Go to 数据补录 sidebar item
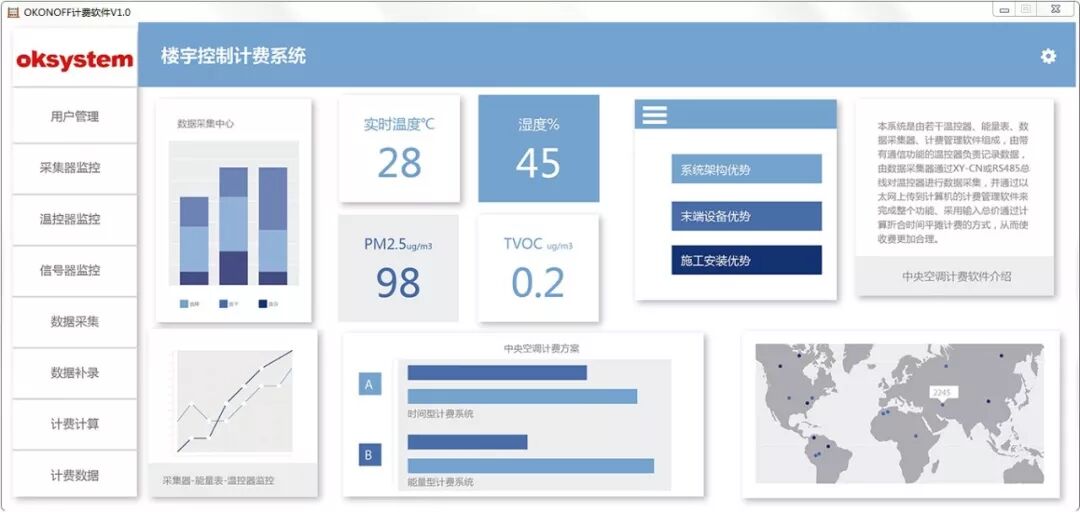The width and height of the screenshot is (1080, 512). pos(74,373)
